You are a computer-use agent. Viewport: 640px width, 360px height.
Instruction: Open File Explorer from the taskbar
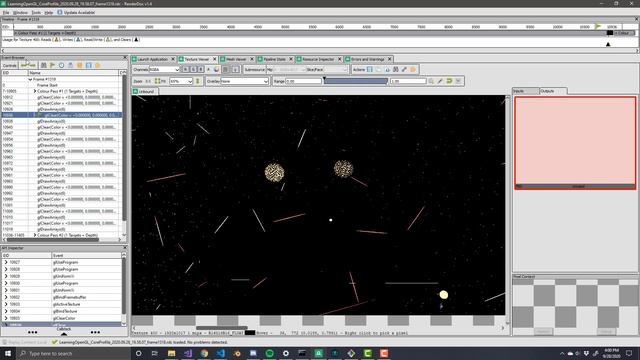coord(171,353)
